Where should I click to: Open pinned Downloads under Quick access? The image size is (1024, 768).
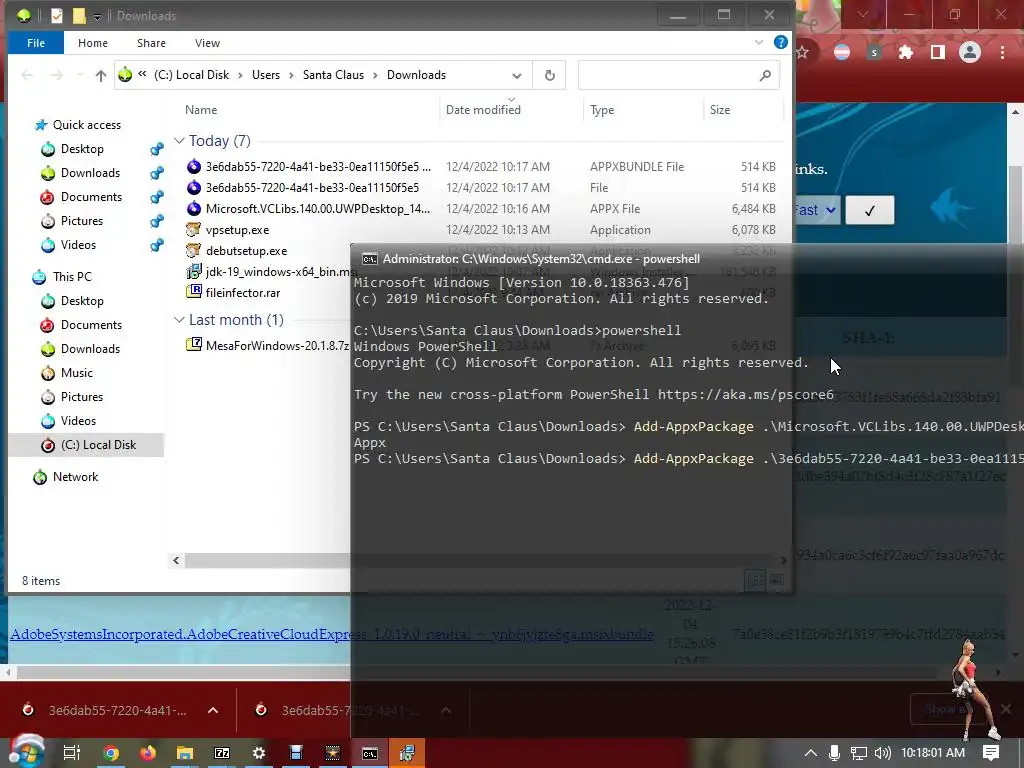(90, 173)
